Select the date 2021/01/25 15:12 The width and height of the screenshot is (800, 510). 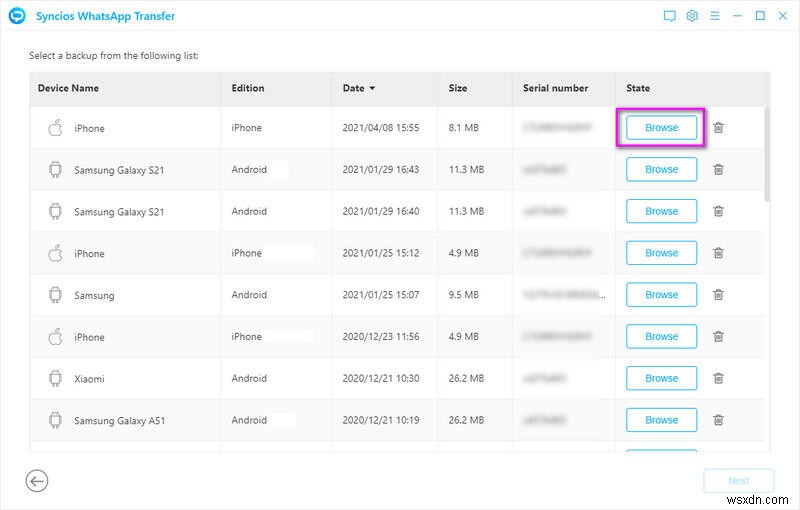(381, 253)
